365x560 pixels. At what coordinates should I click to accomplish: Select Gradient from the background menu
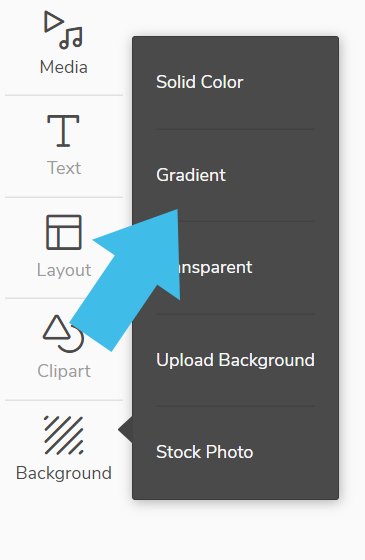tap(191, 175)
